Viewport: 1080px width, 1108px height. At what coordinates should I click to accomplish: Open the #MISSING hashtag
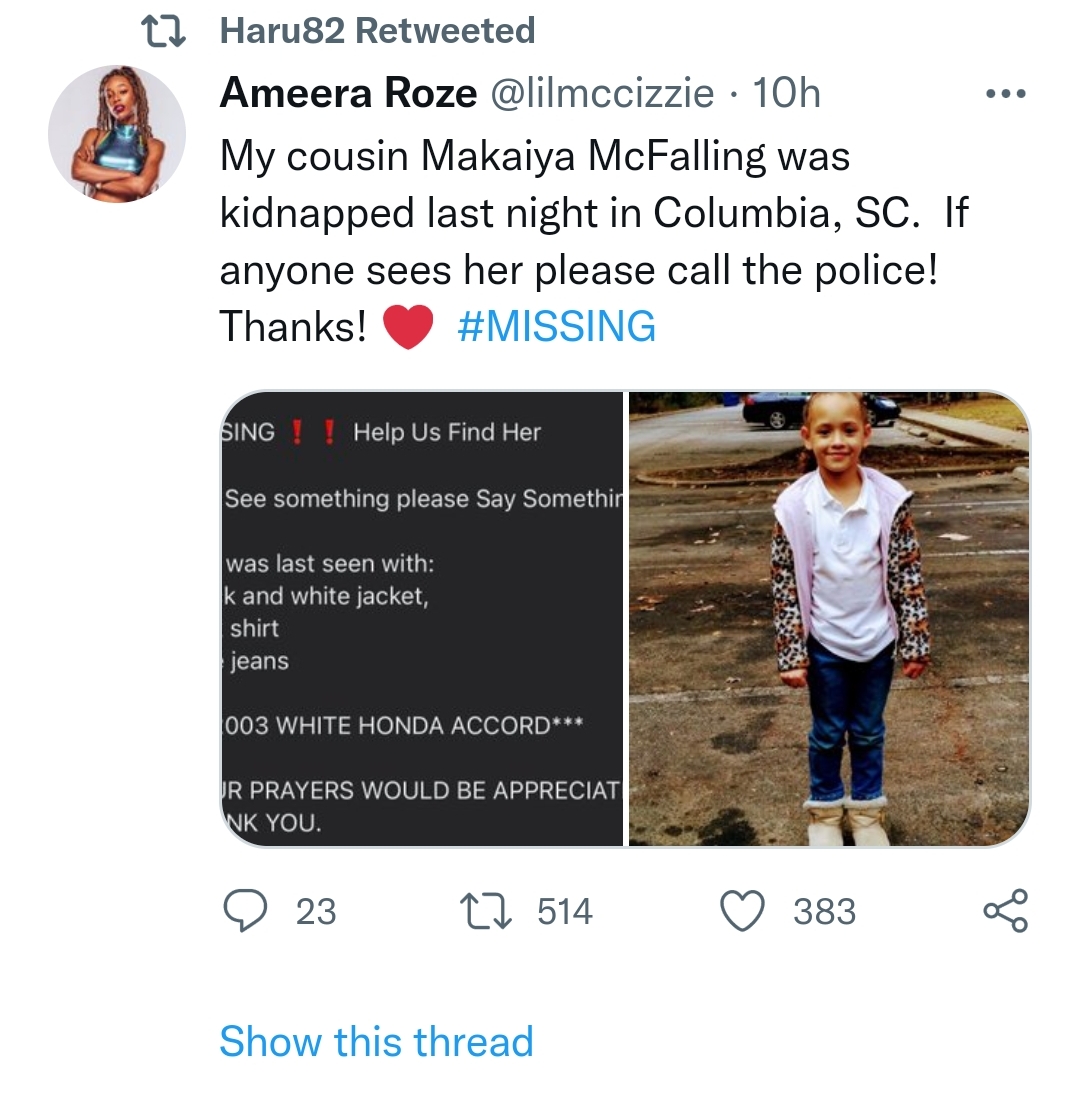coord(556,326)
